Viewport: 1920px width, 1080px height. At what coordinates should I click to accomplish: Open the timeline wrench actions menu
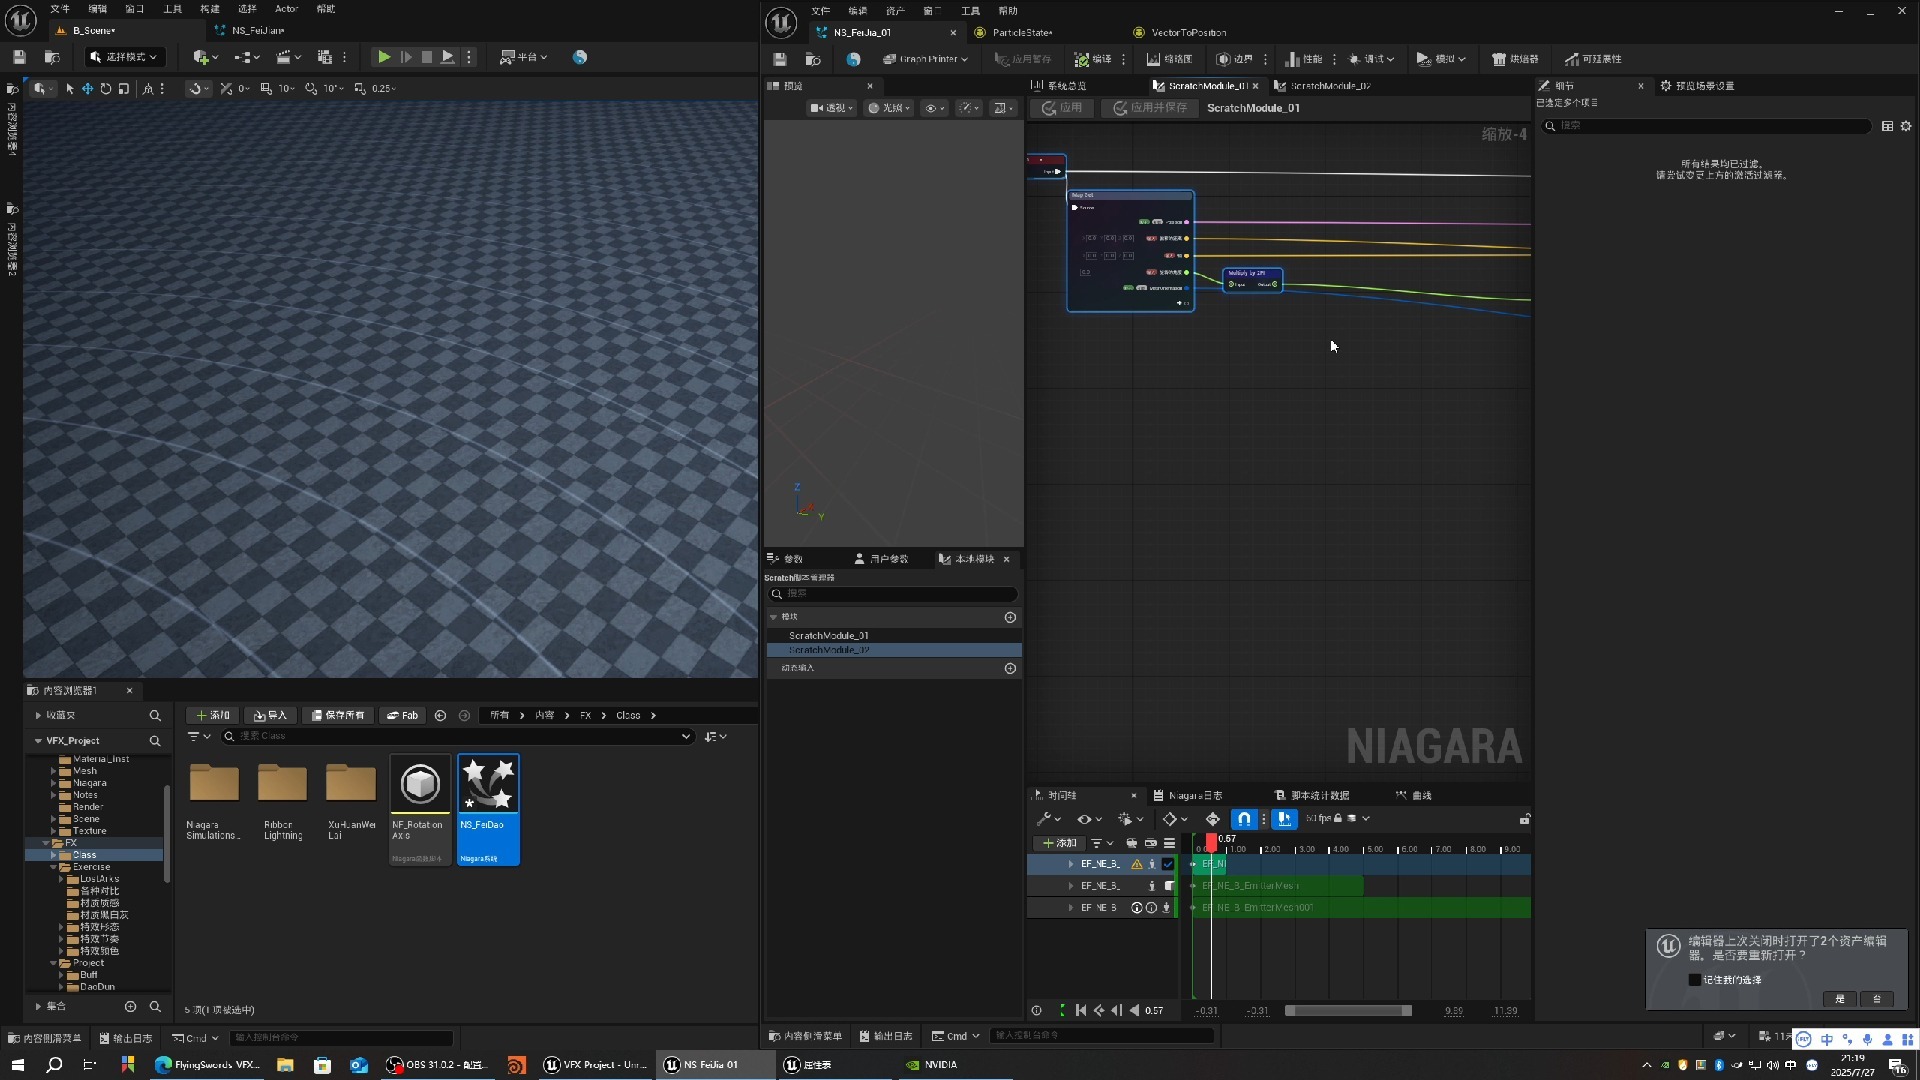click(x=1048, y=819)
